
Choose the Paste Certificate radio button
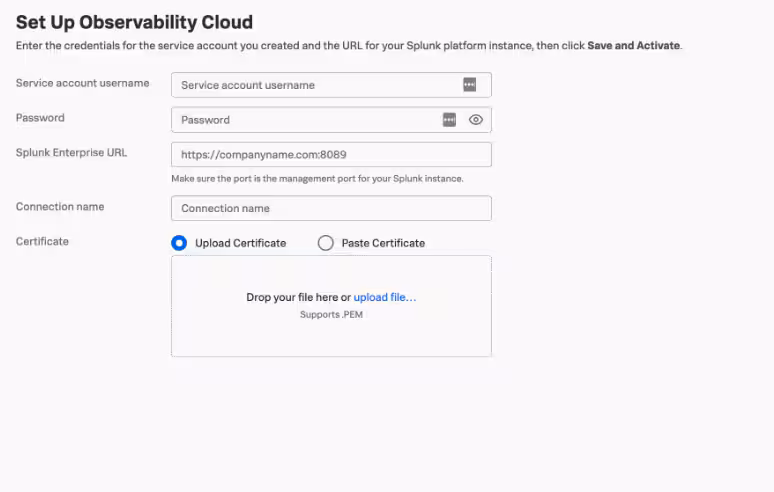[x=325, y=243]
